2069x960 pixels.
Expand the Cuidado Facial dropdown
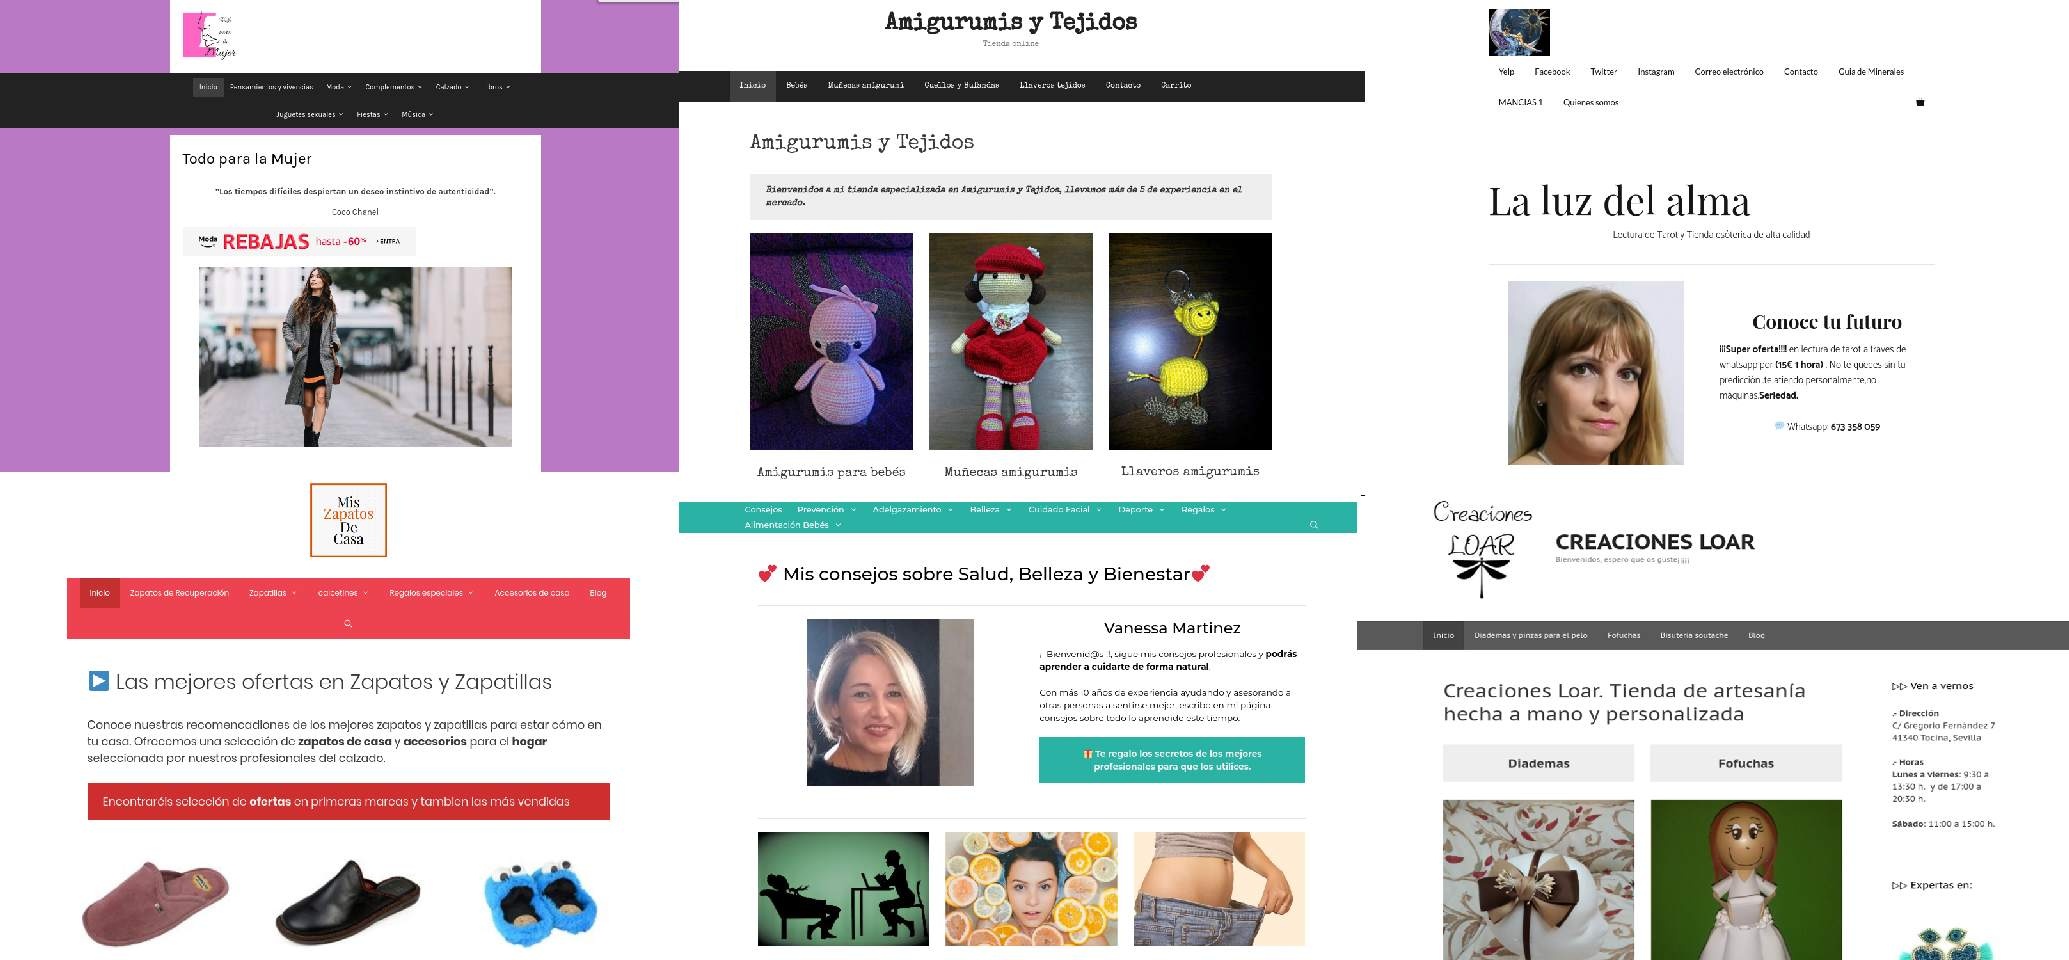tap(1064, 510)
